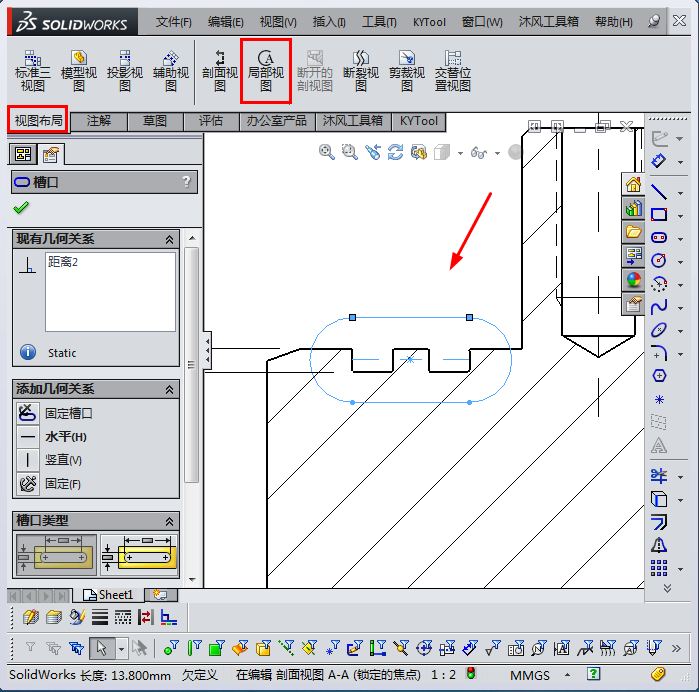Collapse the 添加几何关系 section
The image size is (699, 692).
tap(169, 389)
